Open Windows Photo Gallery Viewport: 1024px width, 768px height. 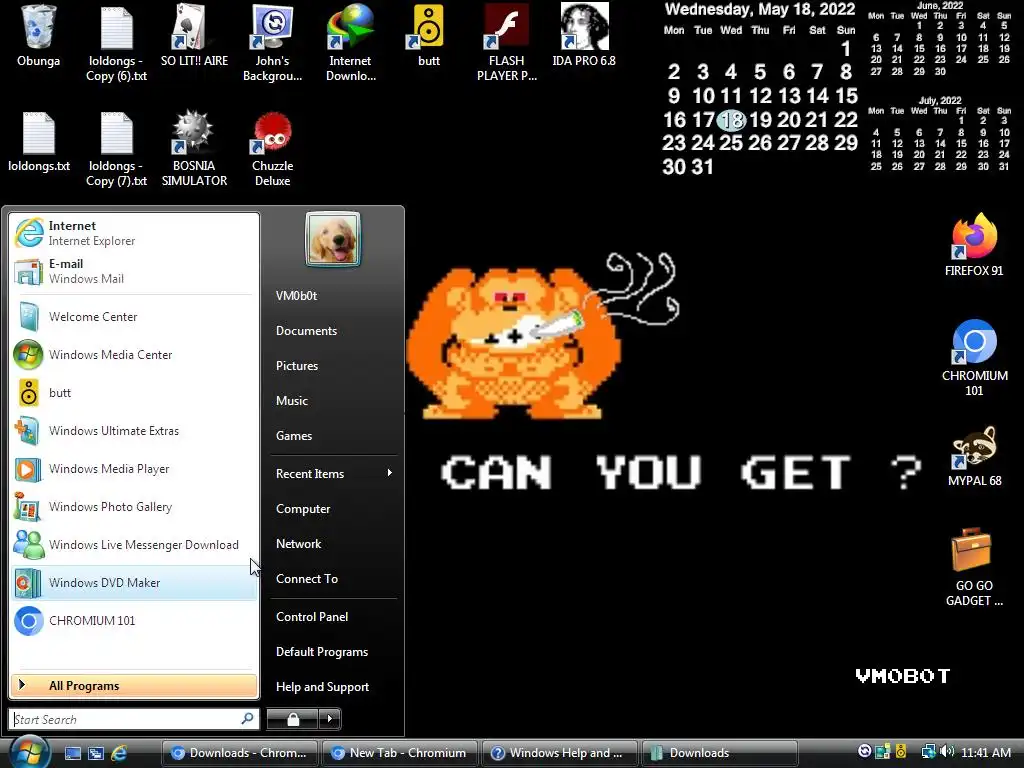coord(134,507)
